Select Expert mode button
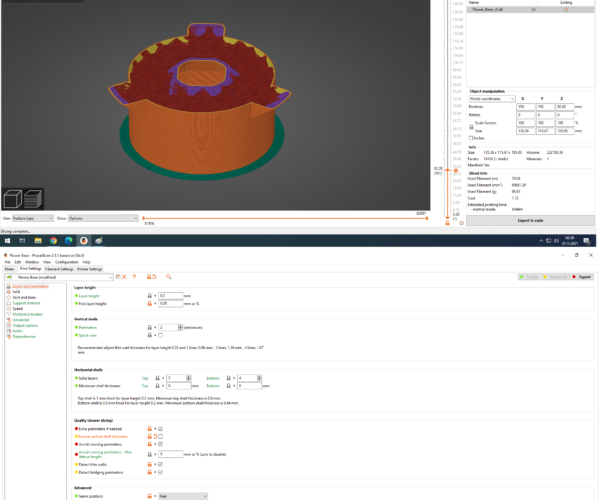The height and width of the screenshot is (500, 600). coord(582,277)
